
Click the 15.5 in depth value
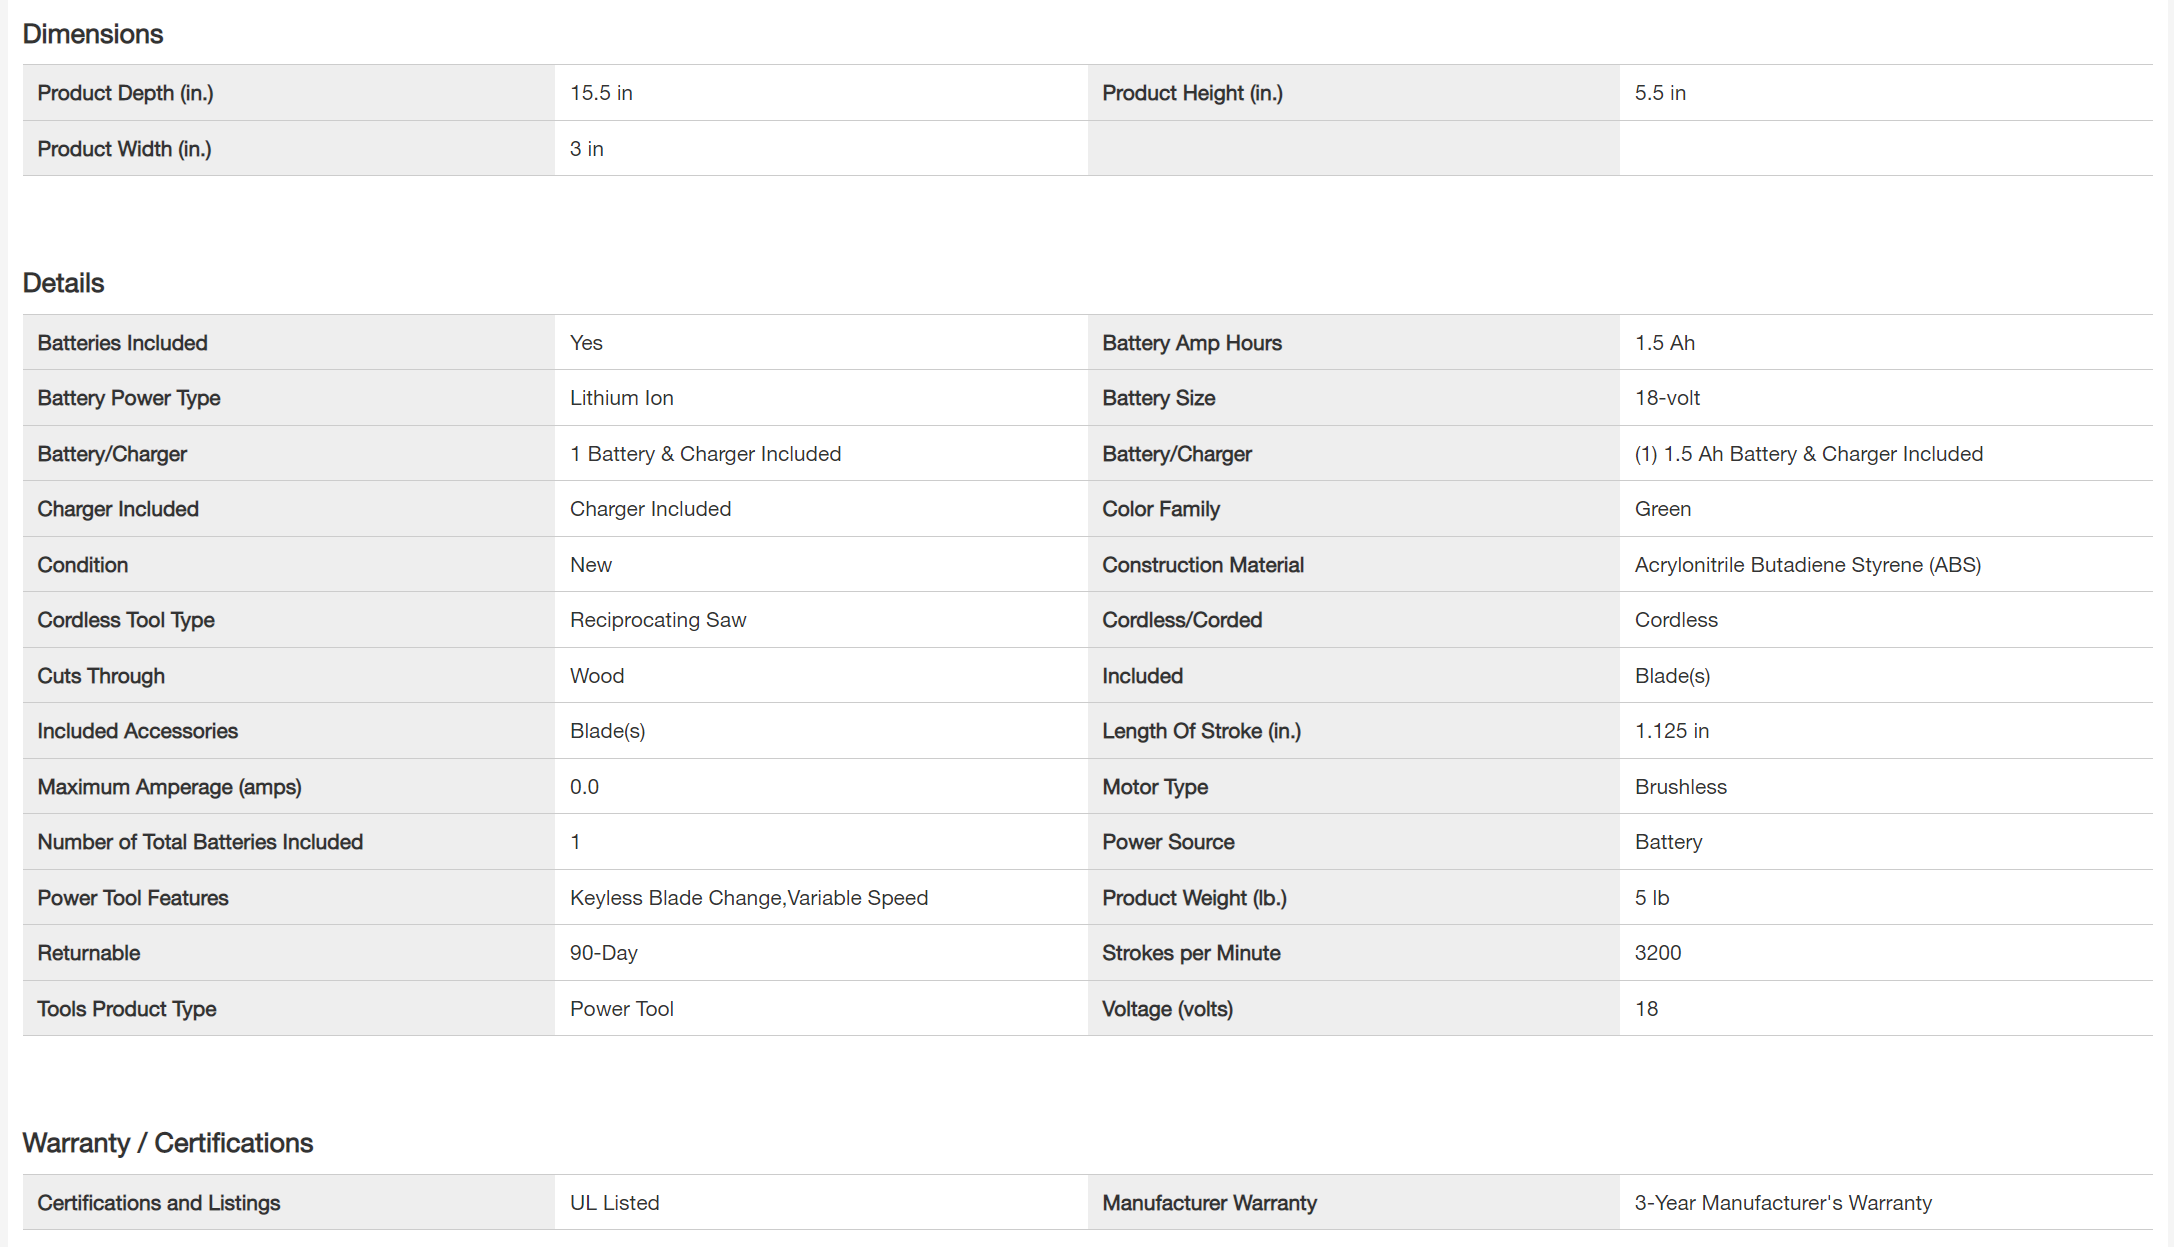[x=601, y=93]
